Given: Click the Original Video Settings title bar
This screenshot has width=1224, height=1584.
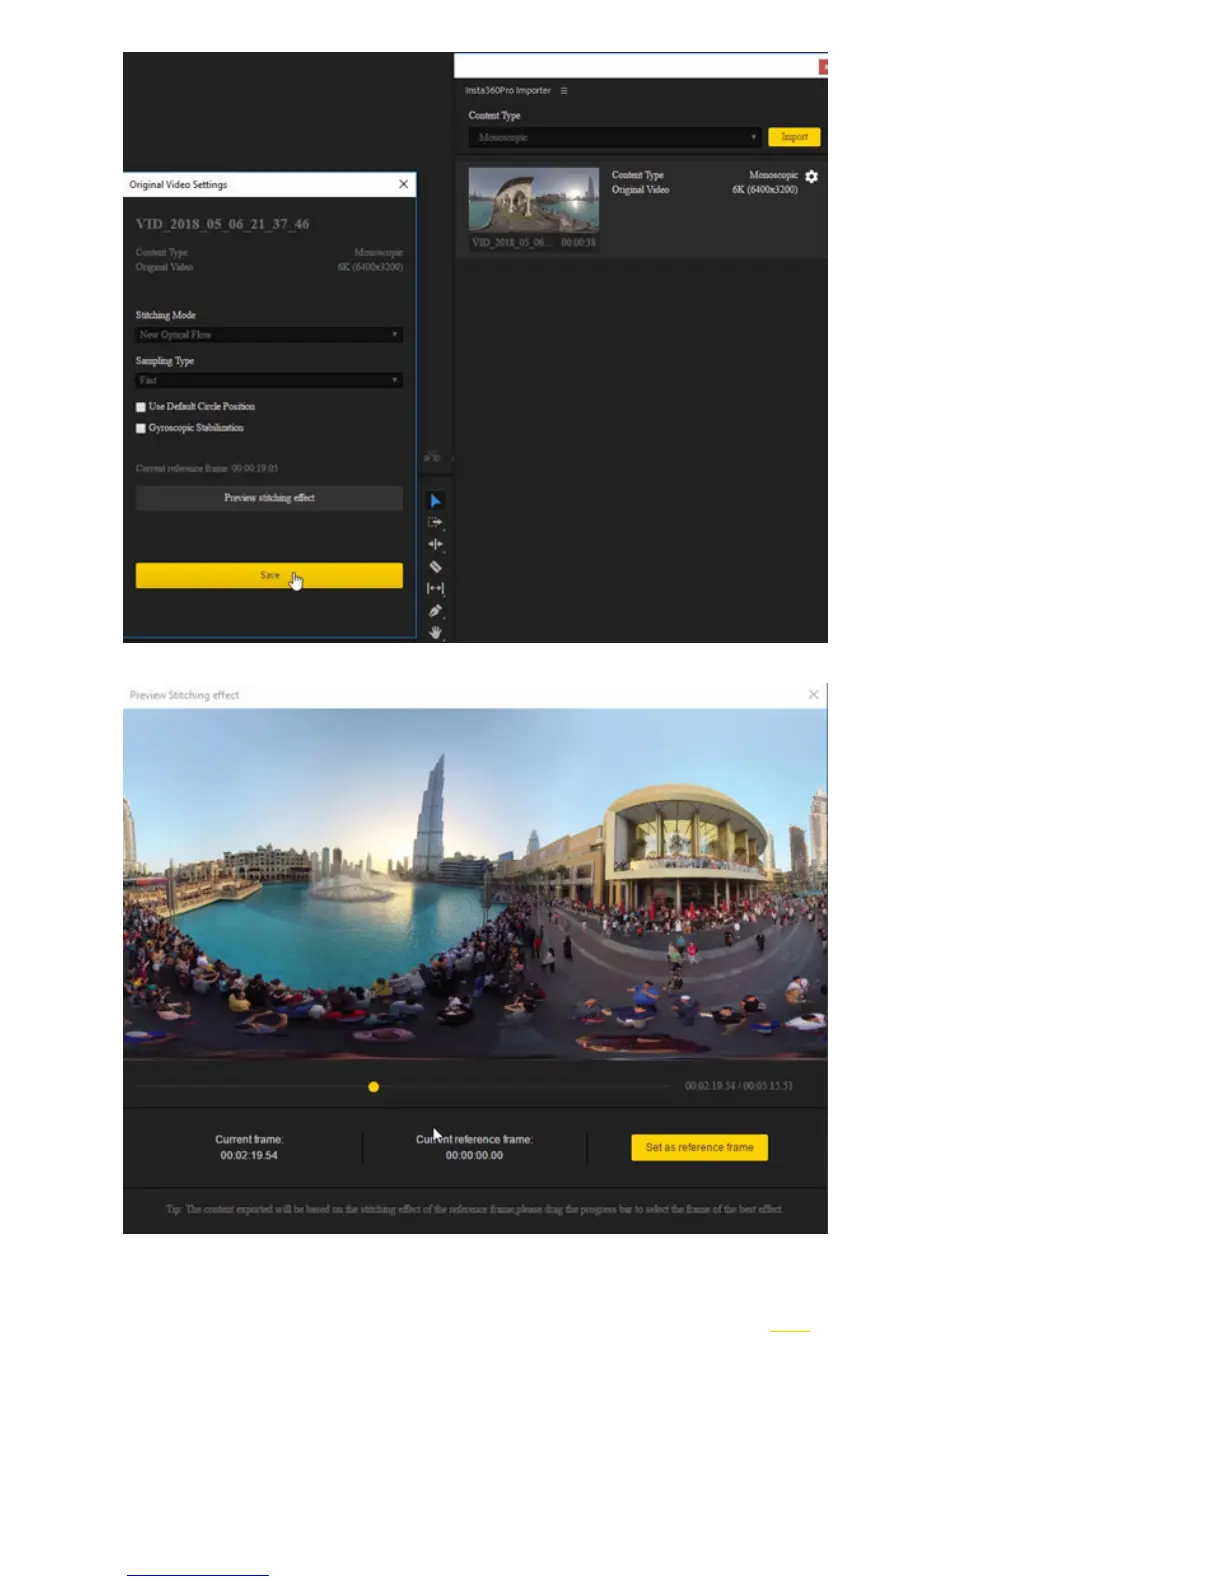Looking at the screenshot, I should 269,184.
